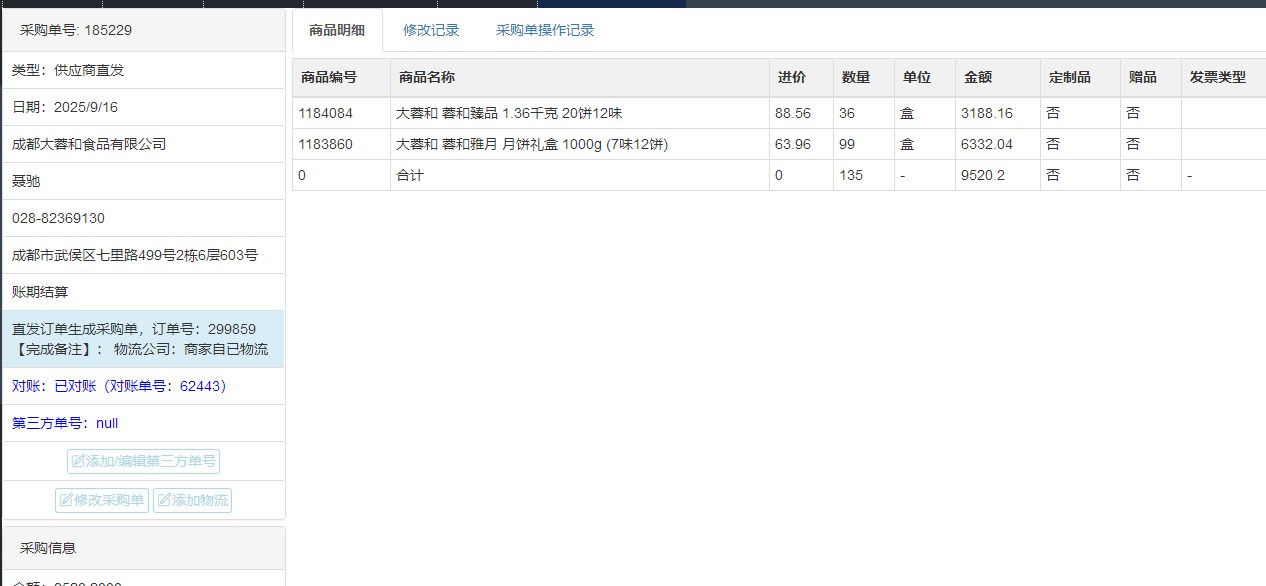The image size is (1266, 586).
Task: Click the 商品编号 column header
Action: pyautogui.click(x=328, y=78)
